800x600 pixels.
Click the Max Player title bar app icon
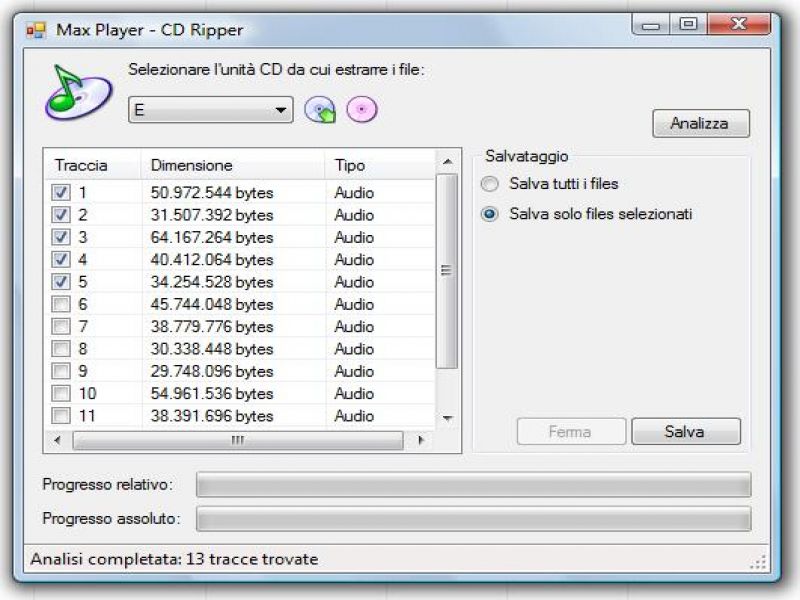coord(36,30)
